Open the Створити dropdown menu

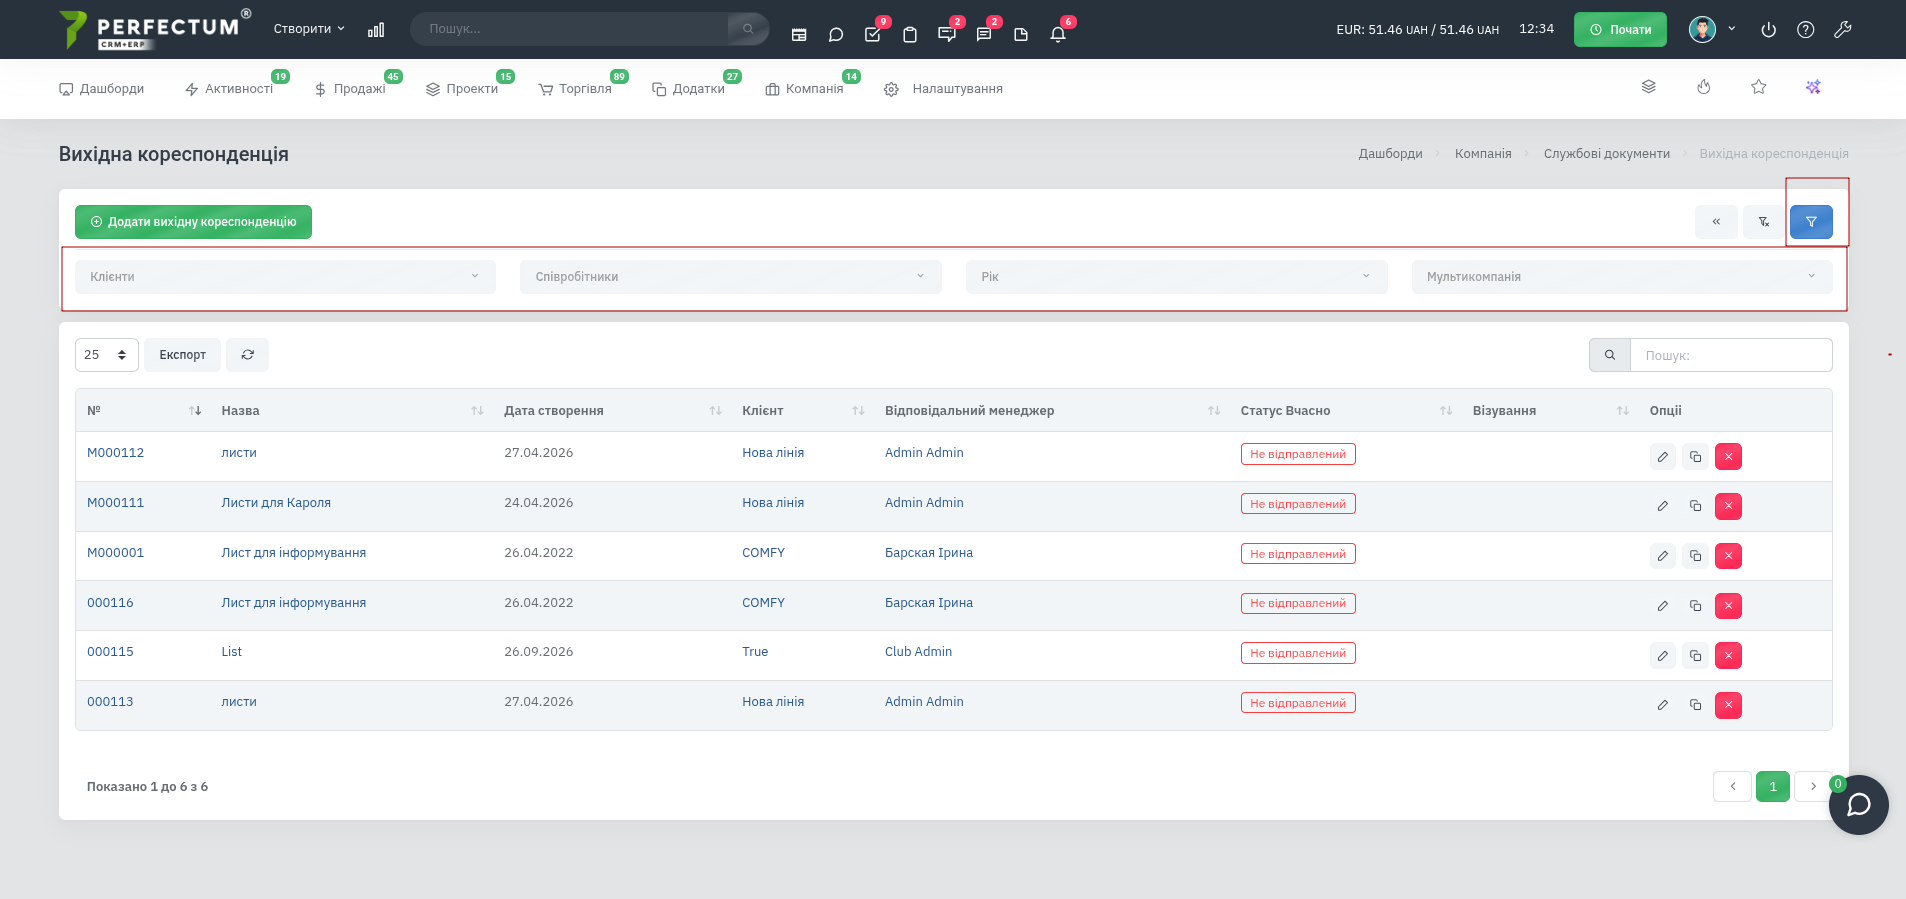pos(309,29)
